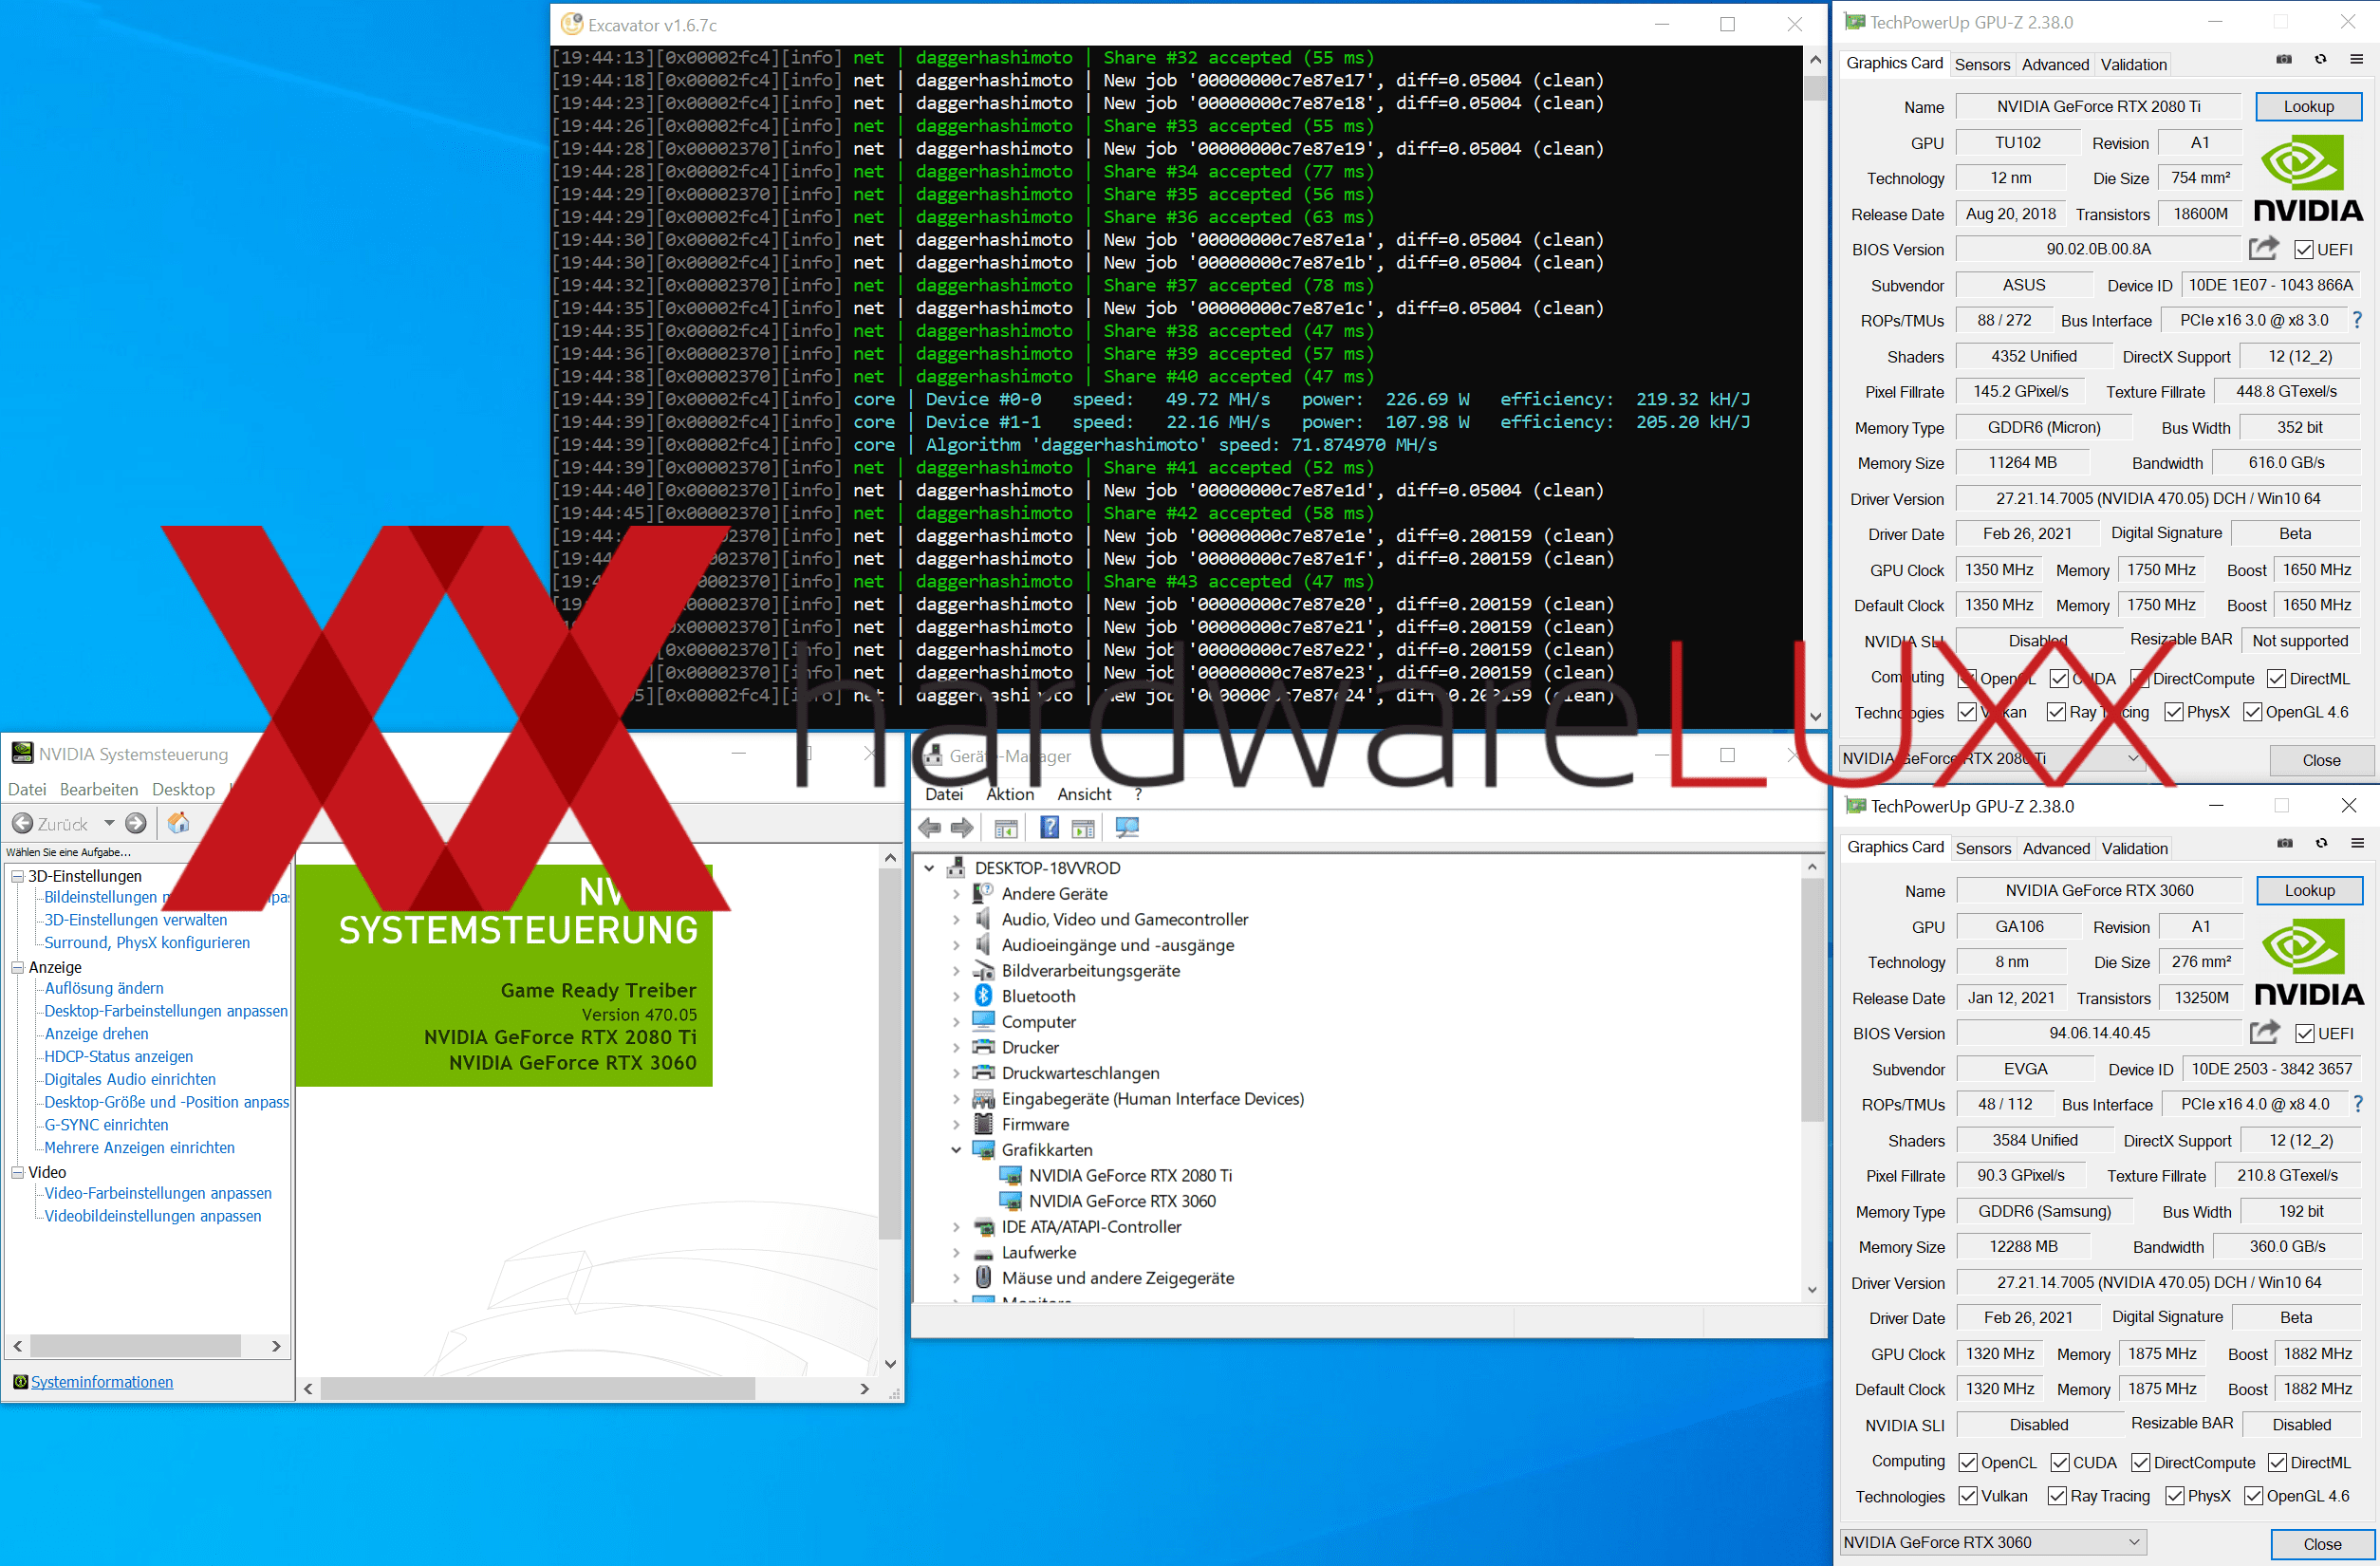Click the BIOS export icon for RTX 2080 Ti
The image size is (2380, 1566).
tap(2263, 248)
